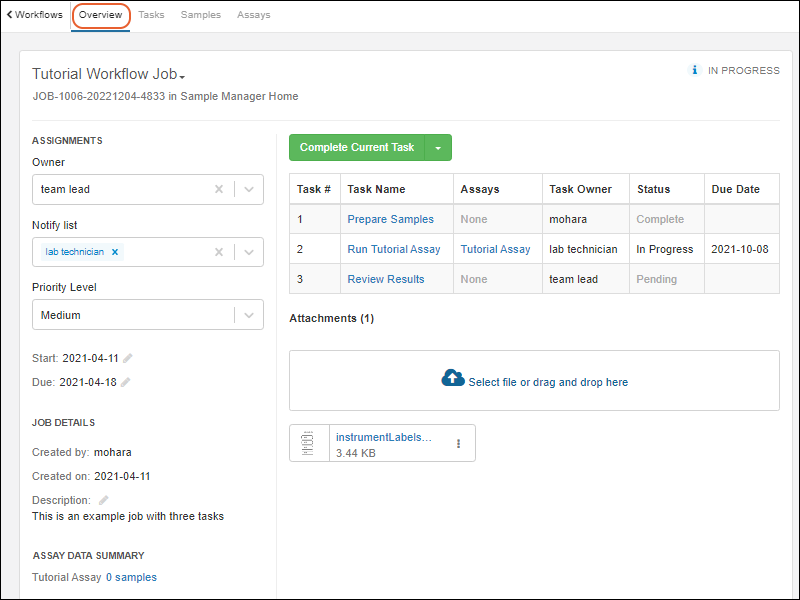
Task: Expand the Owner dropdown
Action: 249,189
